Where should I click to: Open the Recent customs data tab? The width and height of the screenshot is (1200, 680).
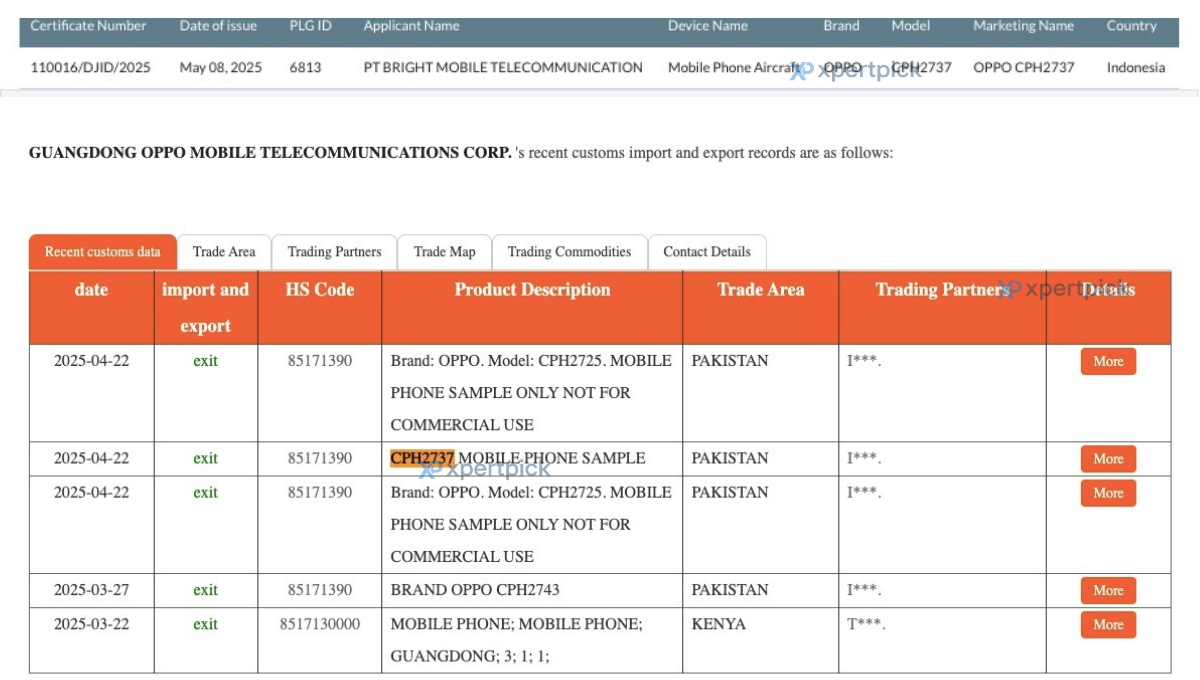pyautogui.click(x=103, y=252)
